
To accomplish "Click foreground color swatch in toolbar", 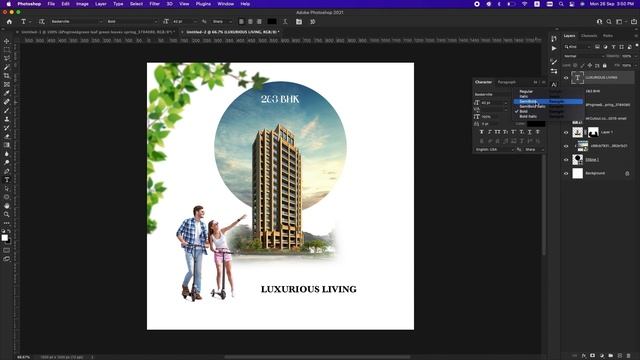I will pyautogui.click(x=4, y=238).
